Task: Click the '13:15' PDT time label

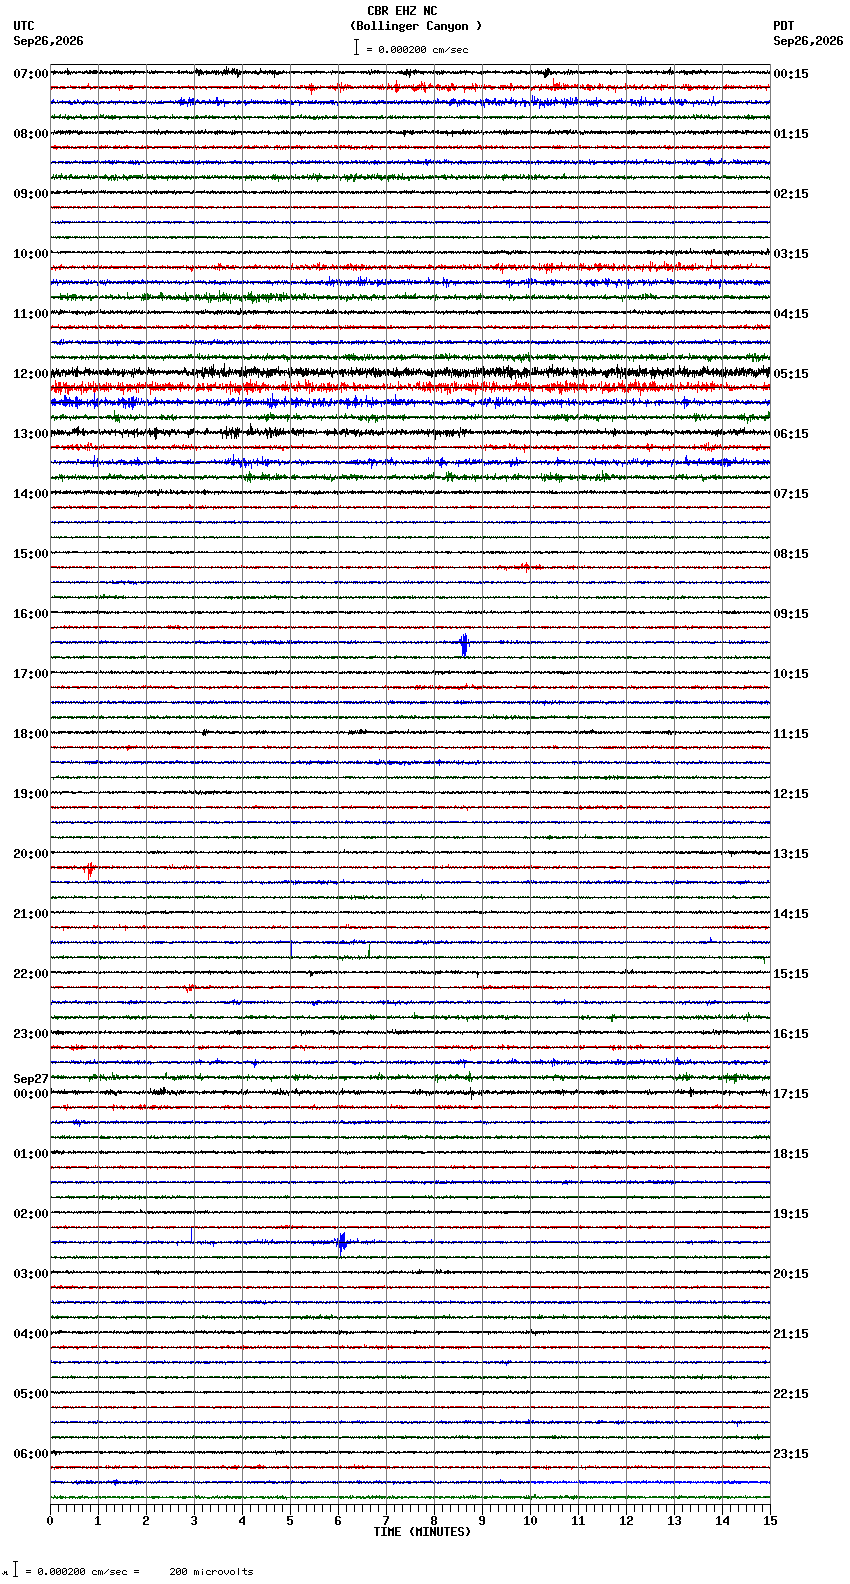Action: pyautogui.click(x=791, y=854)
